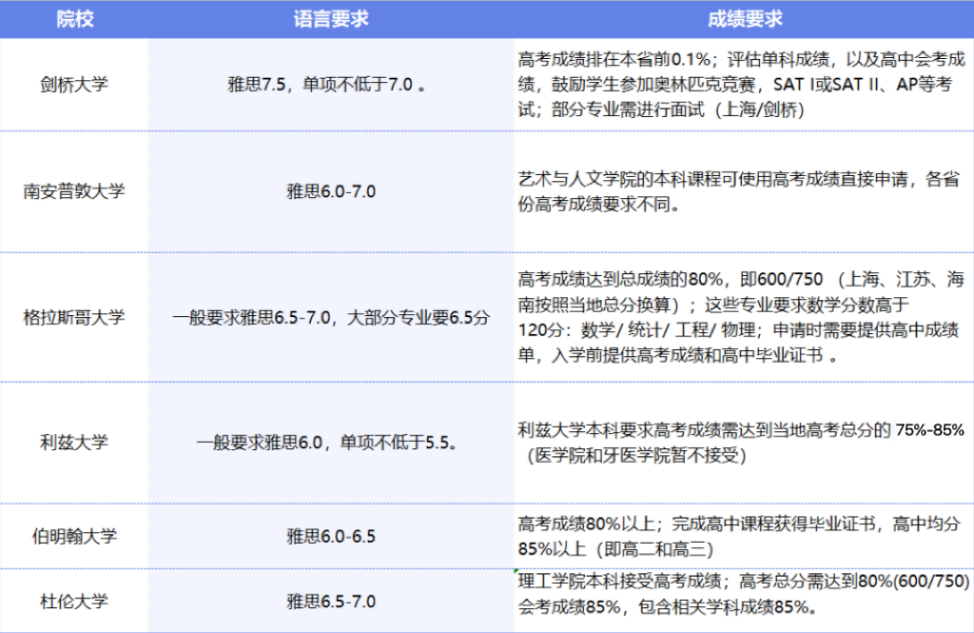This screenshot has width=974, height=633.
Task: Click the 格拉斯哥大学 cell
Action: click(x=75, y=317)
